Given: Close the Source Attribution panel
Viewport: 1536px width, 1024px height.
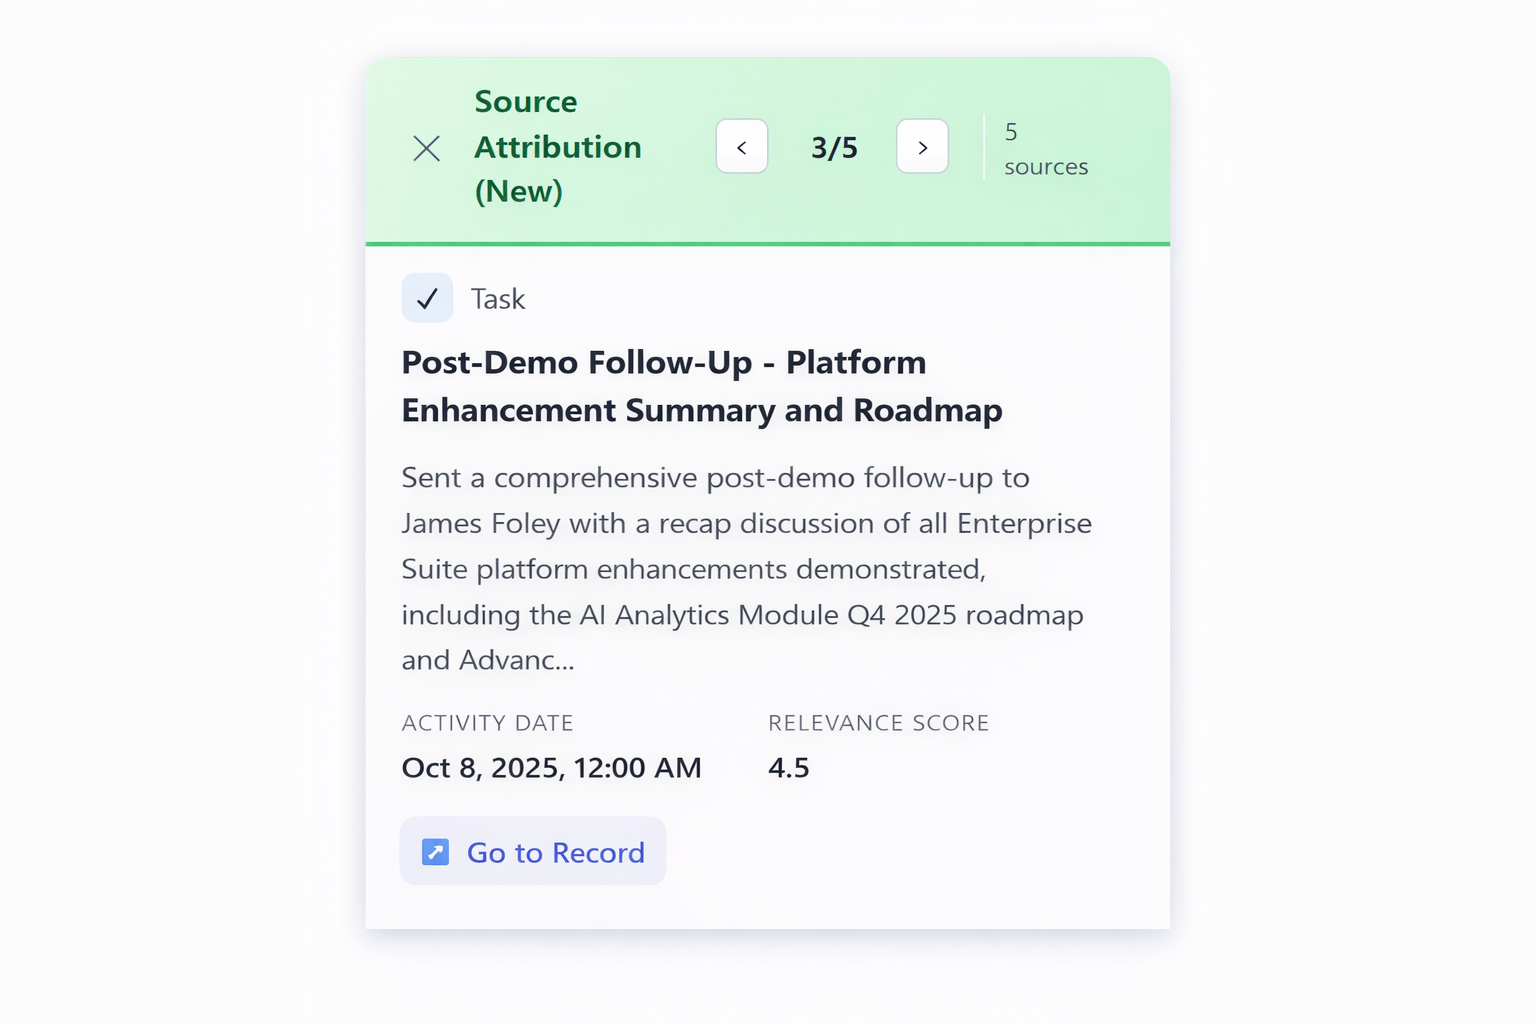Looking at the screenshot, I should point(427,149).
